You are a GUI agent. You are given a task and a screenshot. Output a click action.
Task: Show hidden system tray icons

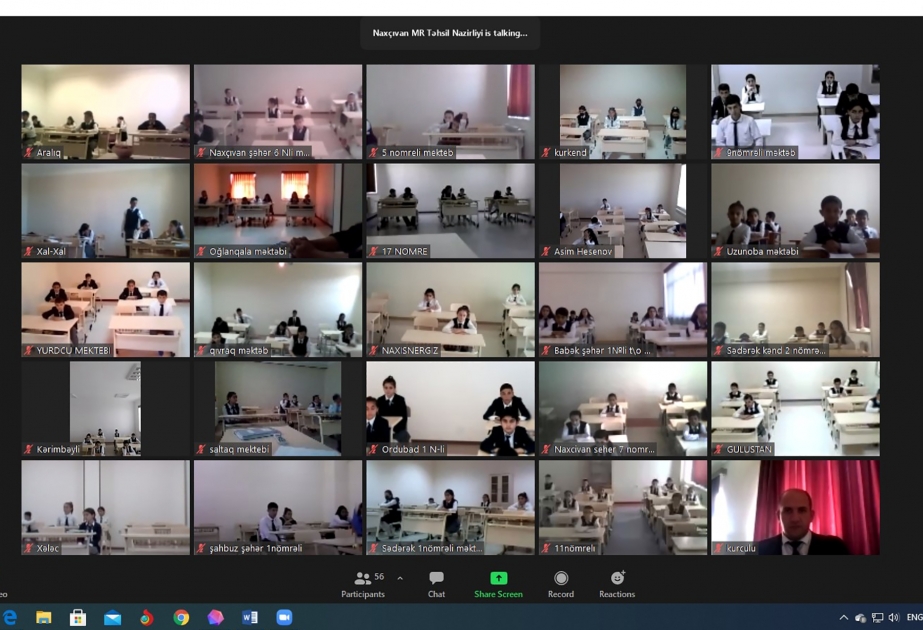(x=844, y=617)
